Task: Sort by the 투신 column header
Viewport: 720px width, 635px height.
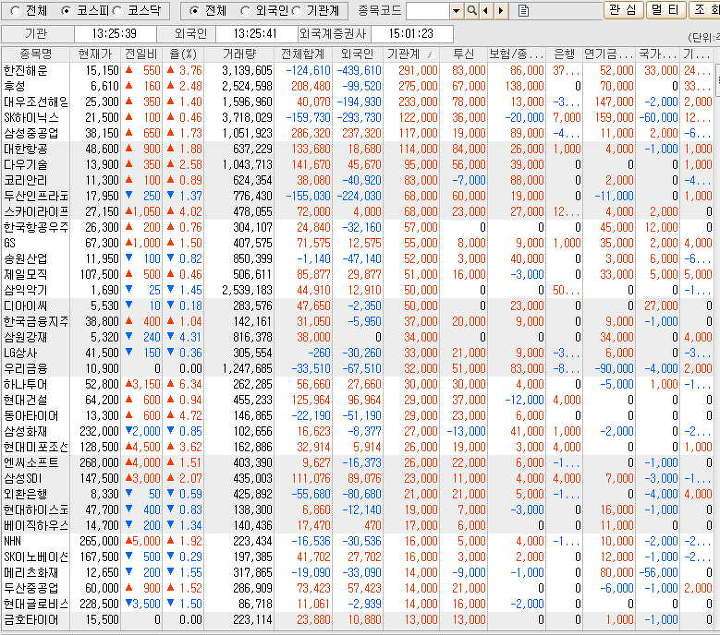Action: coord(463,54)
